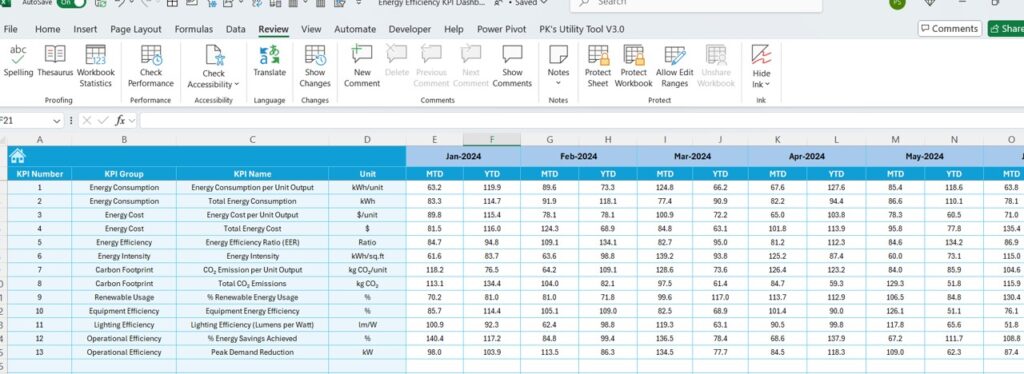
Task: Click the Delete comment icon
Action: pyautogui.click(x=396, y=55)
